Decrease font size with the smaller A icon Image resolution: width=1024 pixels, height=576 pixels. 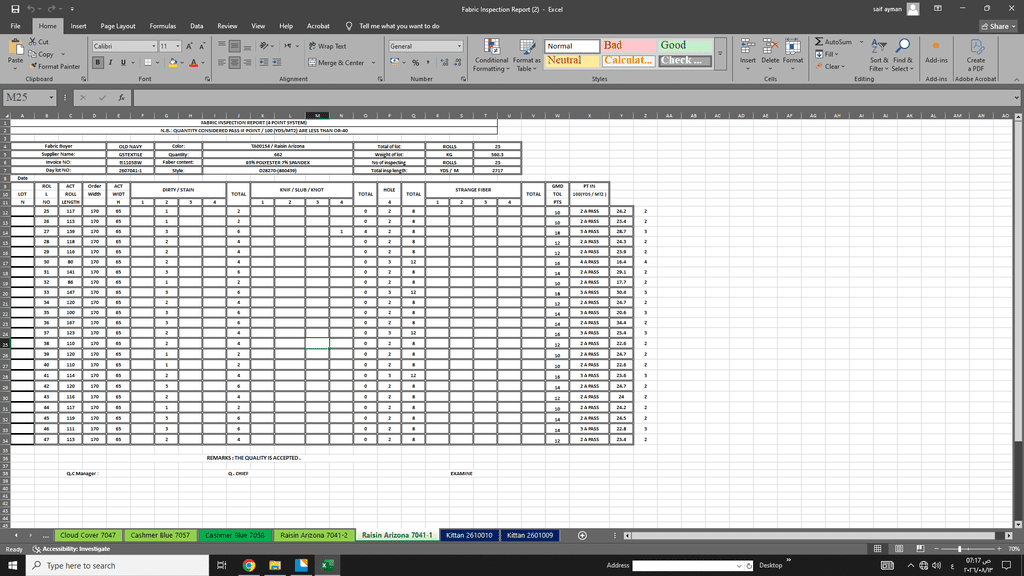[202, 46]
